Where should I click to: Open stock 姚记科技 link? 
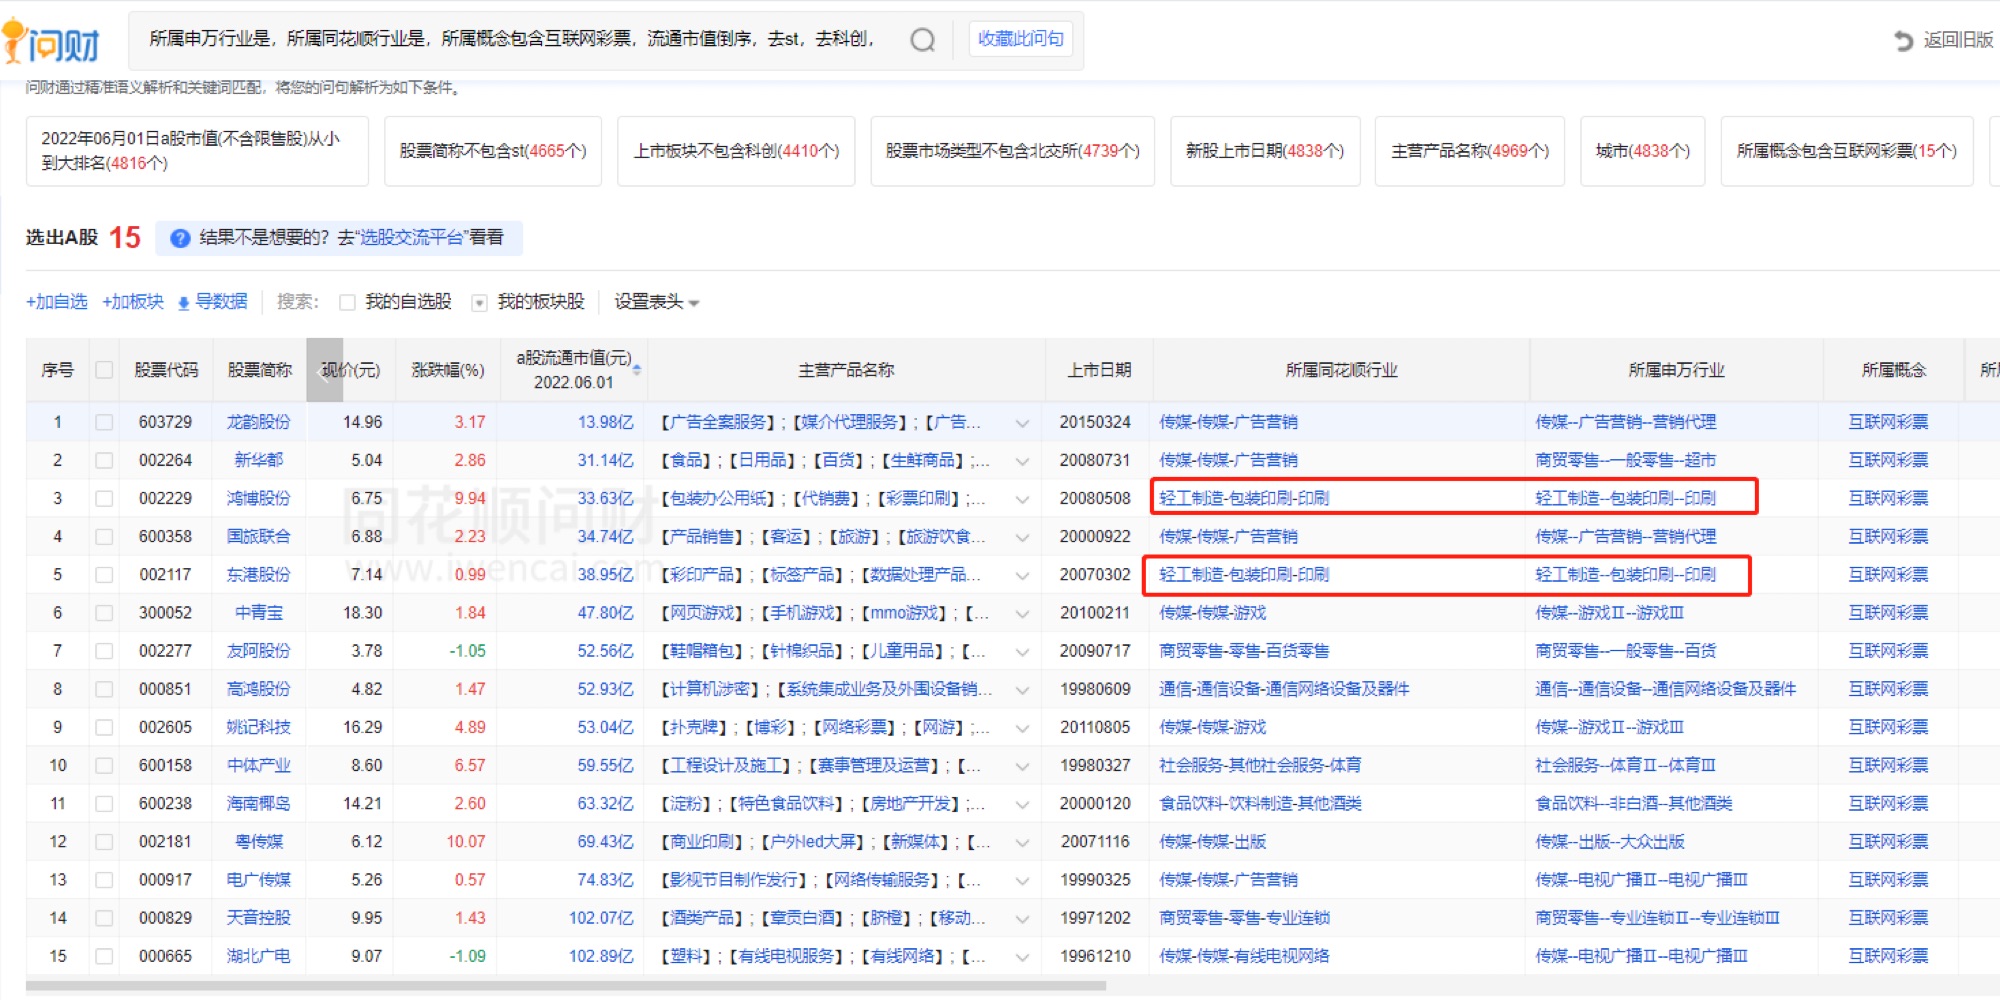pos(258,727)
